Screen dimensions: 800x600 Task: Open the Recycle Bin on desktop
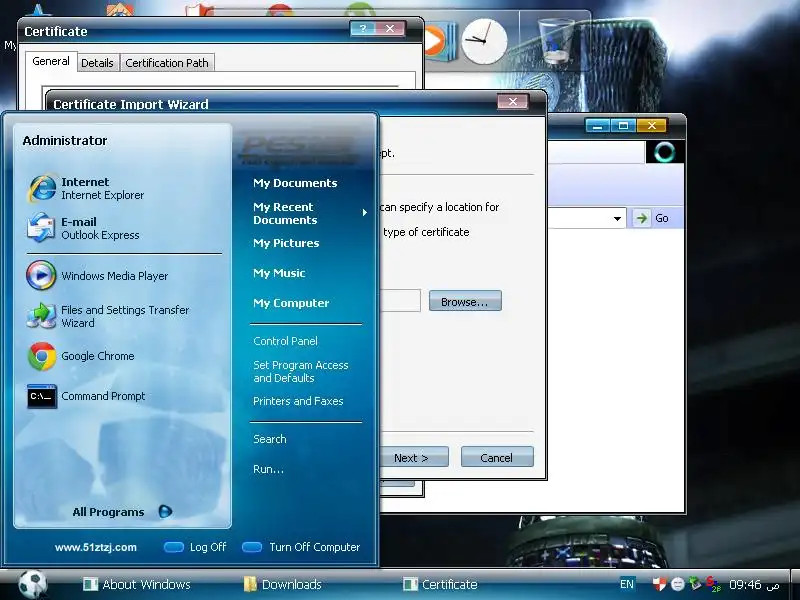coord(556,41)
